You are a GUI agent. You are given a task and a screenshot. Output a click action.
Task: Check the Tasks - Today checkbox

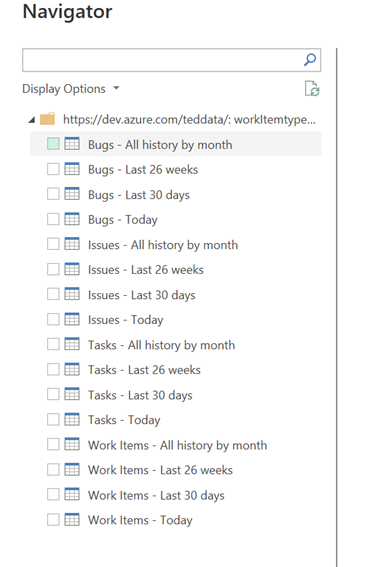pyautogui.click(x=53, y=419)
